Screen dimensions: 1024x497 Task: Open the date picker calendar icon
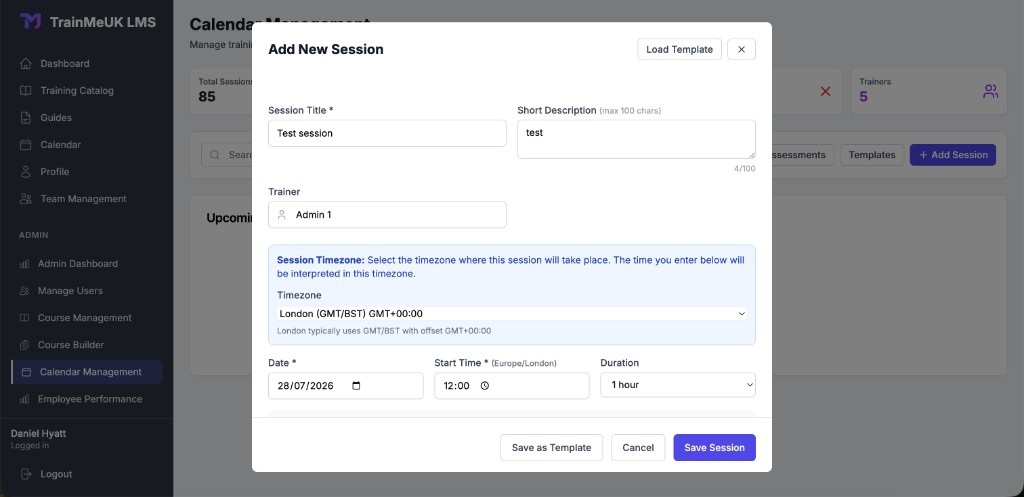(x=356, y=385)
